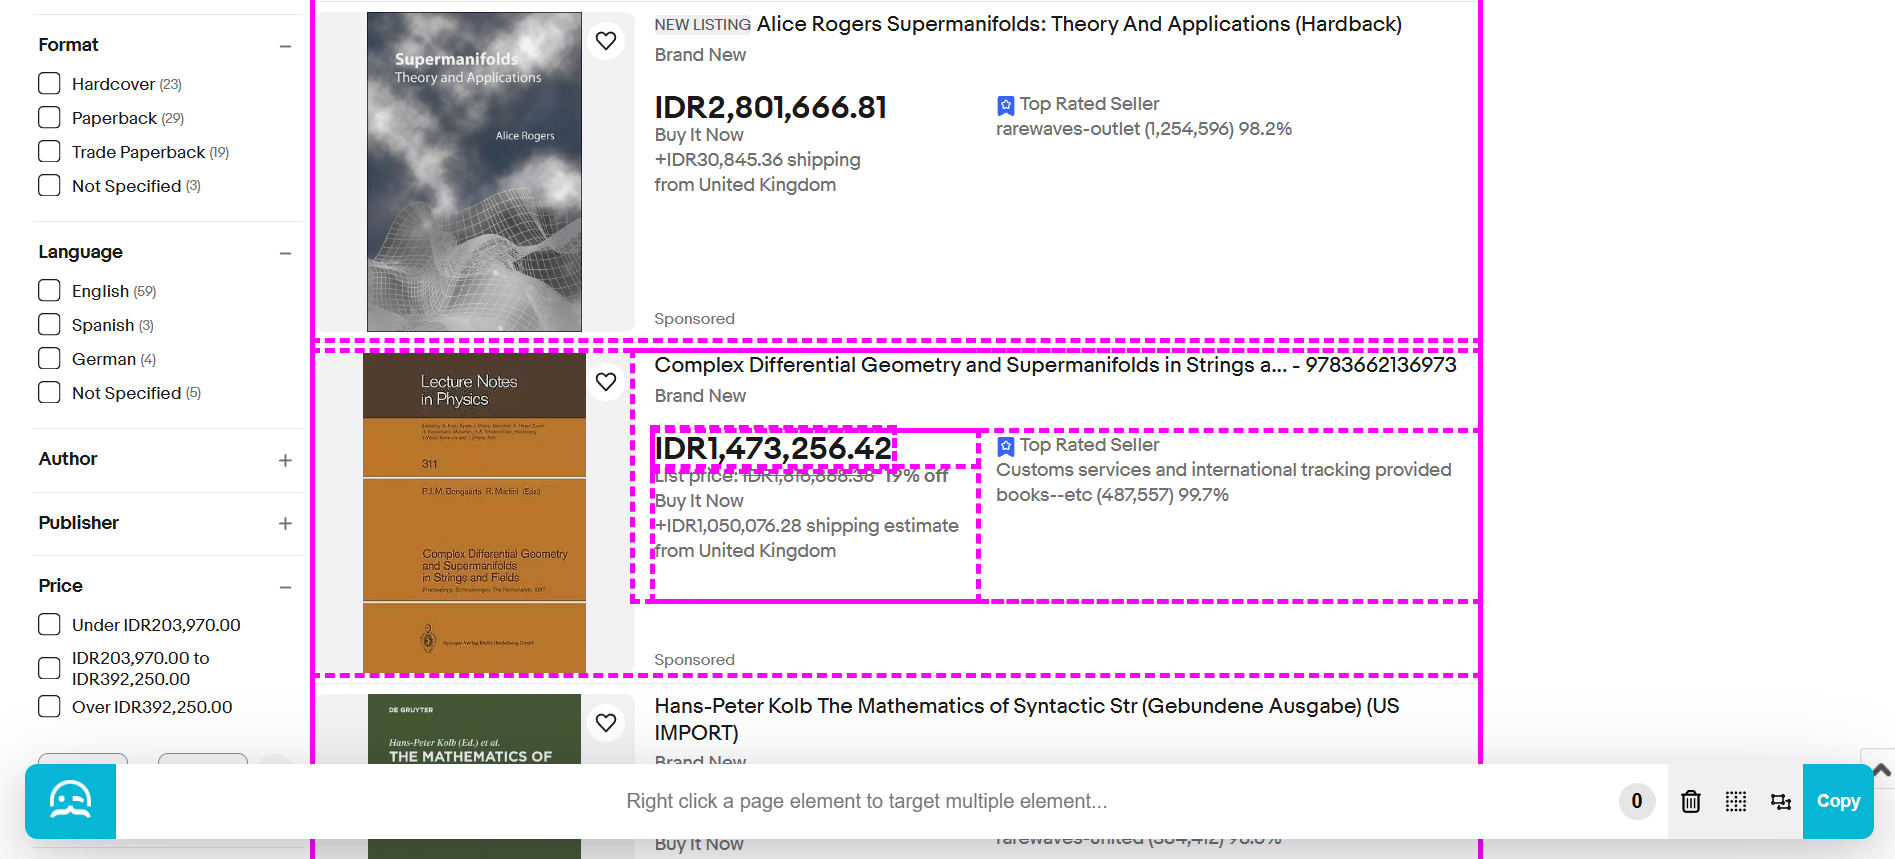Screen dimensions: 1895x859
Task: Check Under IDR203,970.00 price filter
Action: pyautogui.click(x=49, y=625)
